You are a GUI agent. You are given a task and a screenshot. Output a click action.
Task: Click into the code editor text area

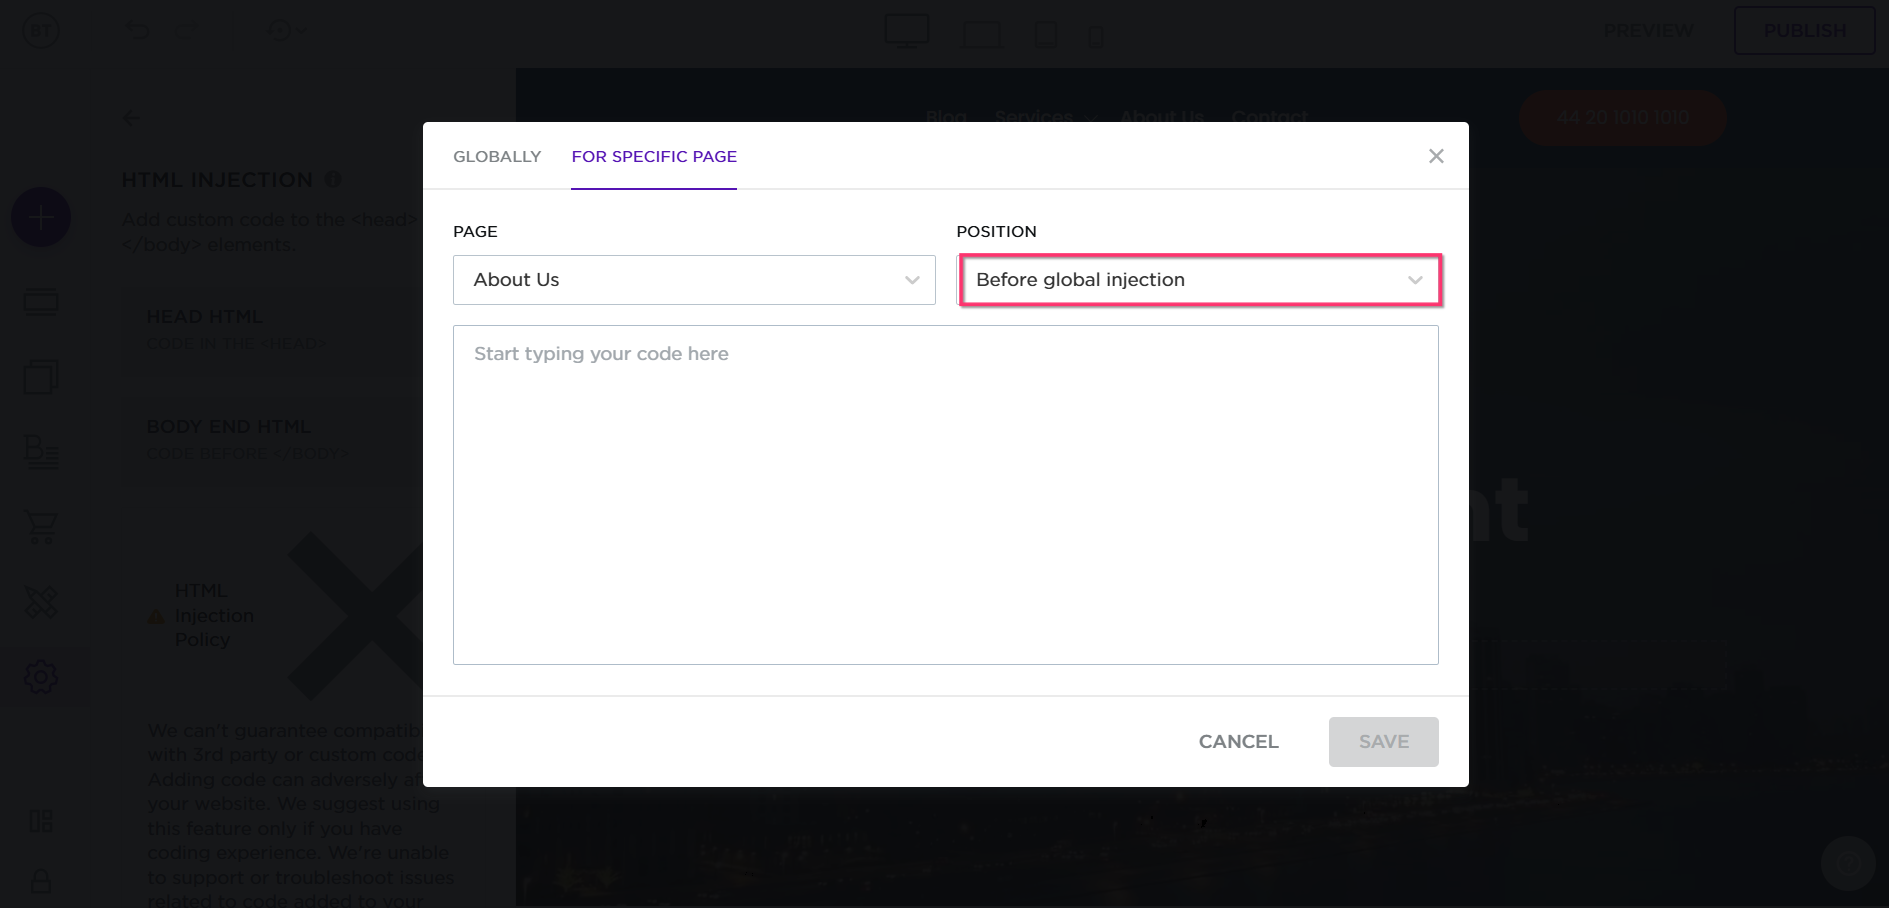[946, 495]
